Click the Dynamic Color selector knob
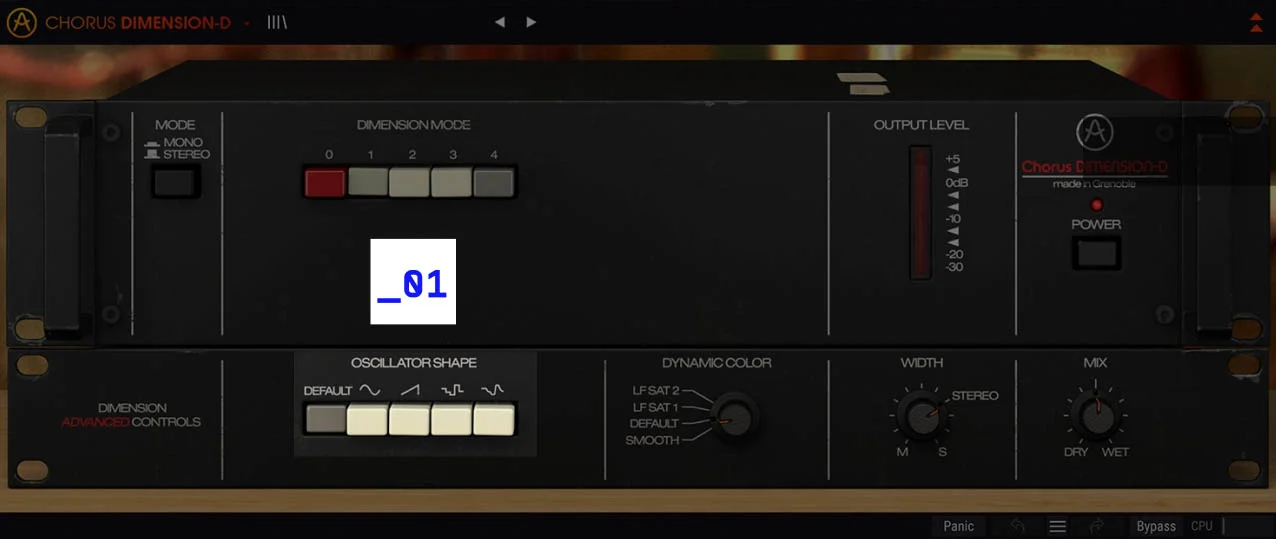The width and height of the screenshot is (1276, 539). (735, 416)
